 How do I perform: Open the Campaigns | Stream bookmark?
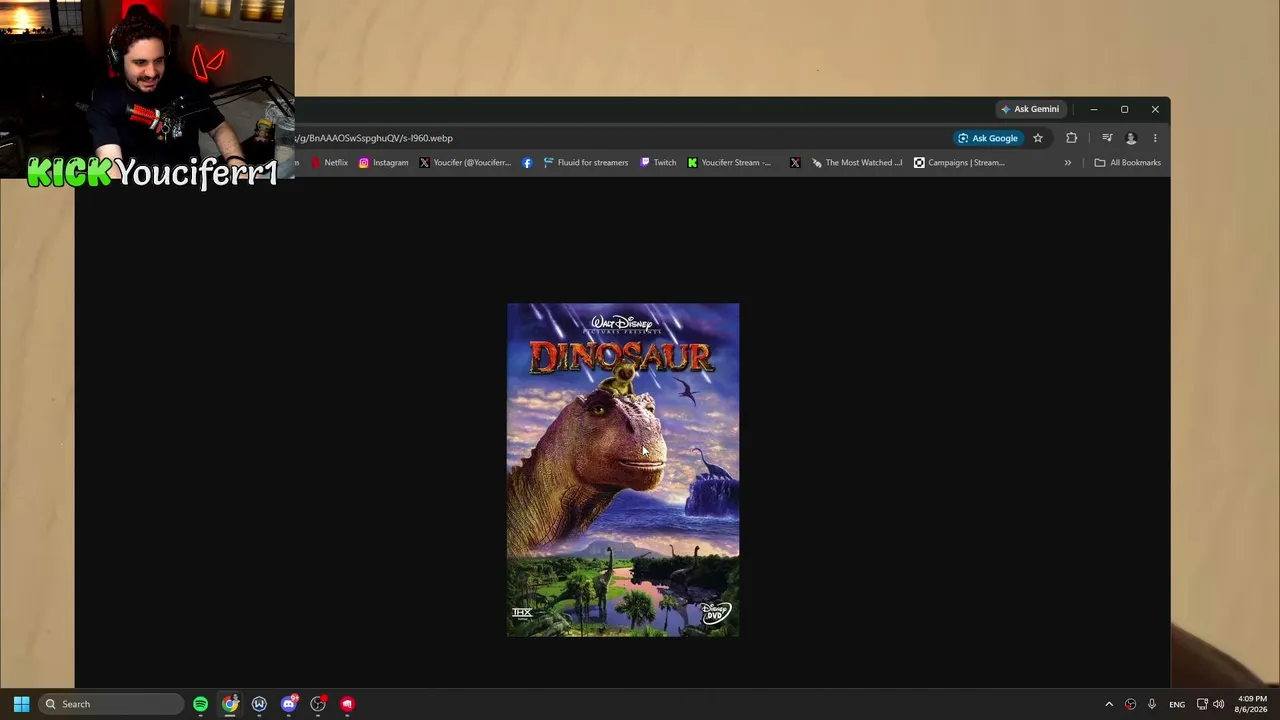click(x=959, y=162)
